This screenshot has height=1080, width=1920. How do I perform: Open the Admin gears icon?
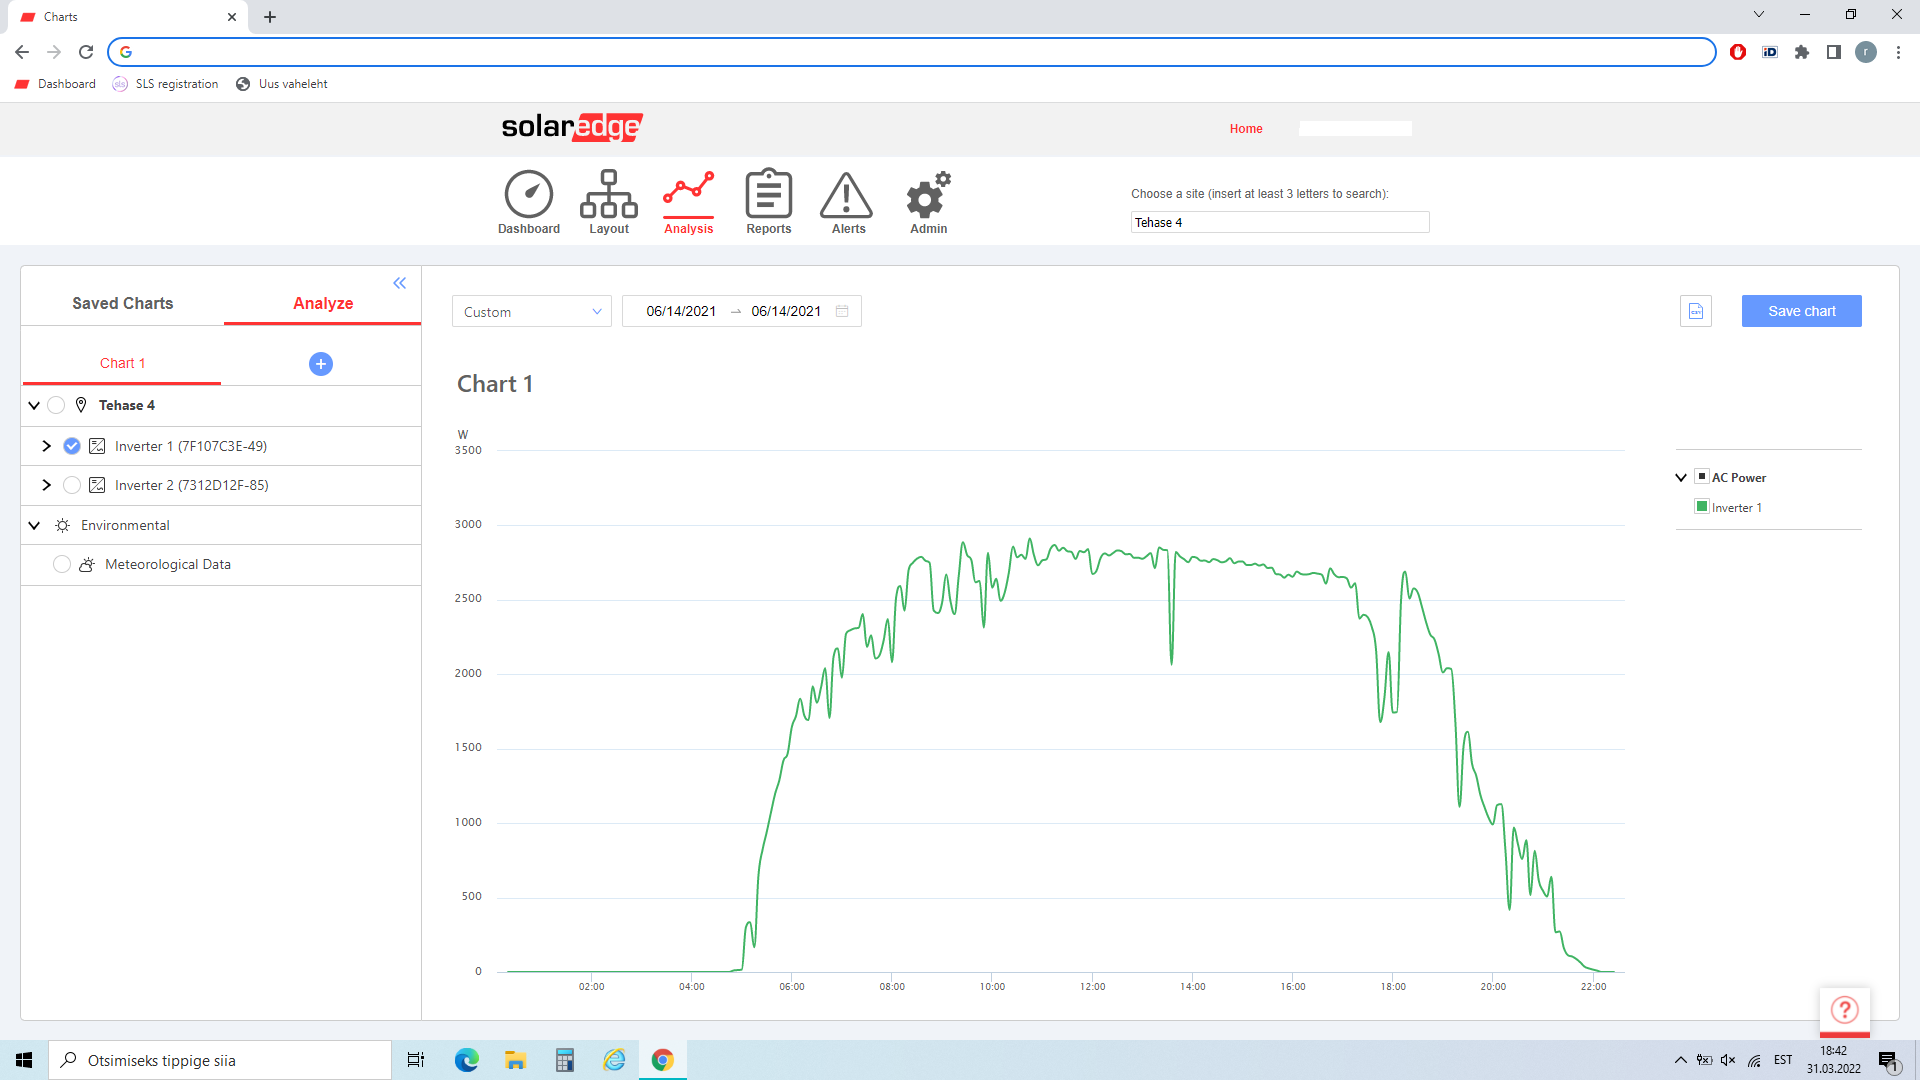click(928, 195)
